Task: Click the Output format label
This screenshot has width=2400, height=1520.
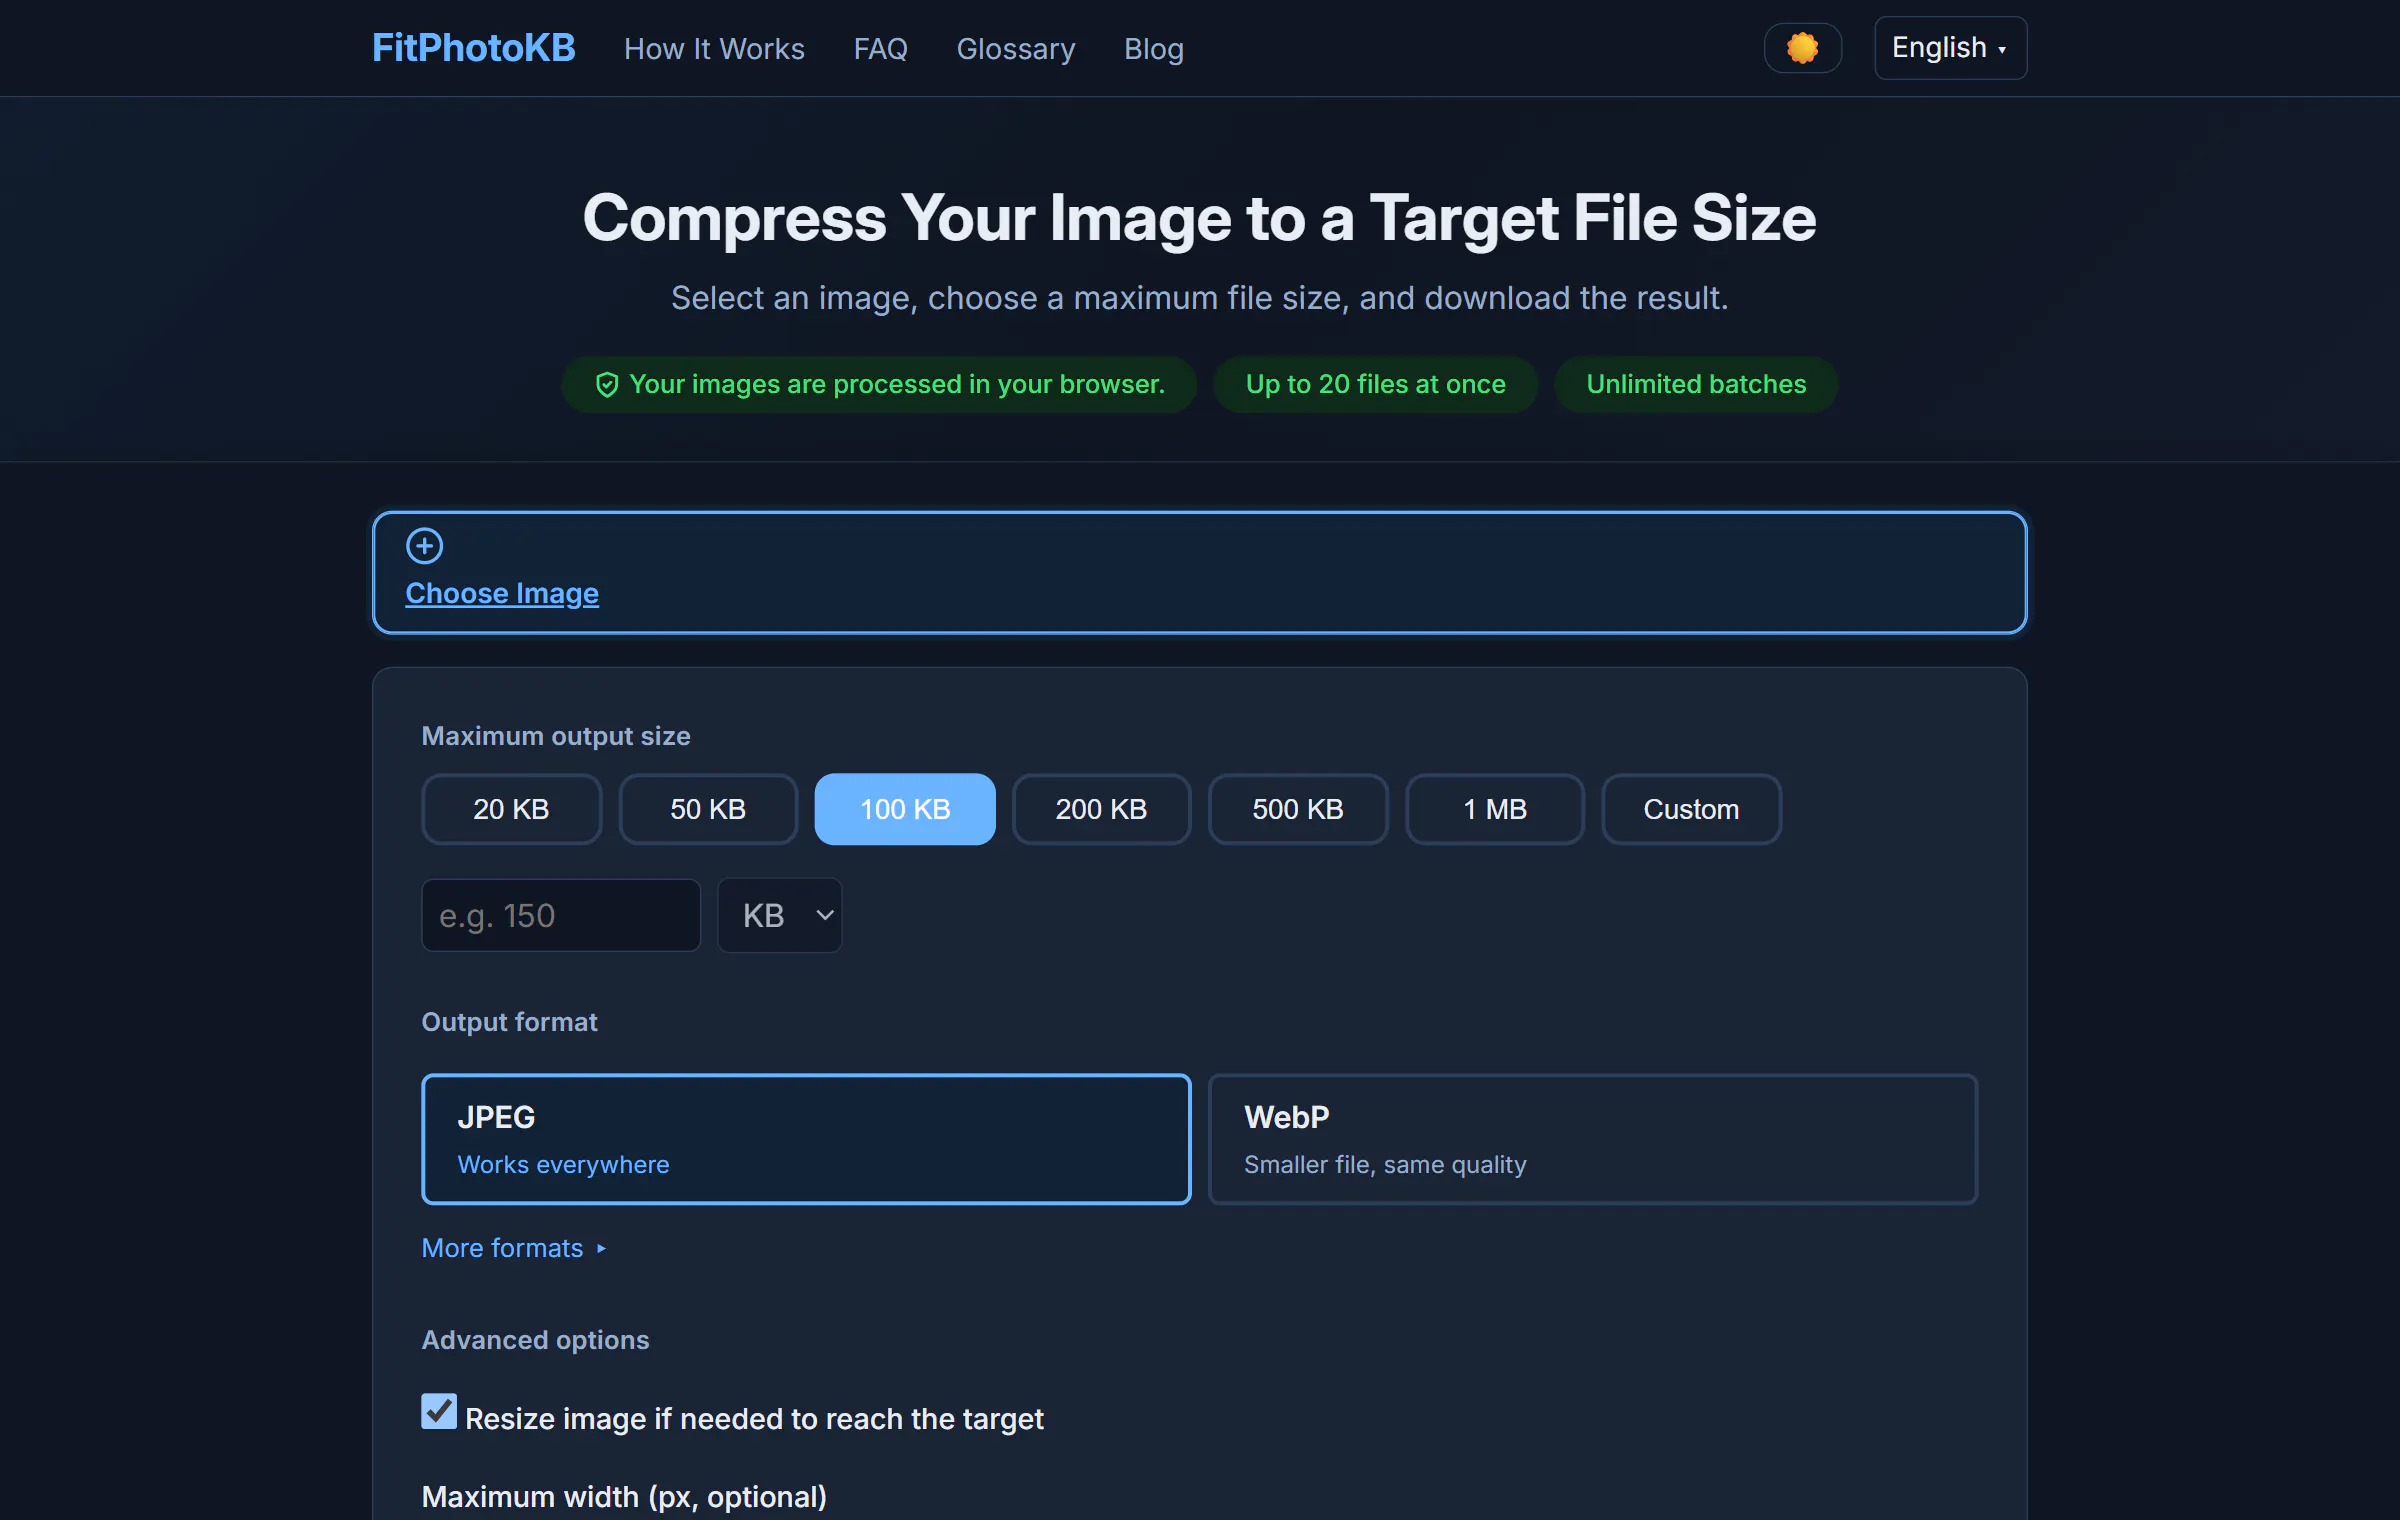Action: click(509, 1022)
